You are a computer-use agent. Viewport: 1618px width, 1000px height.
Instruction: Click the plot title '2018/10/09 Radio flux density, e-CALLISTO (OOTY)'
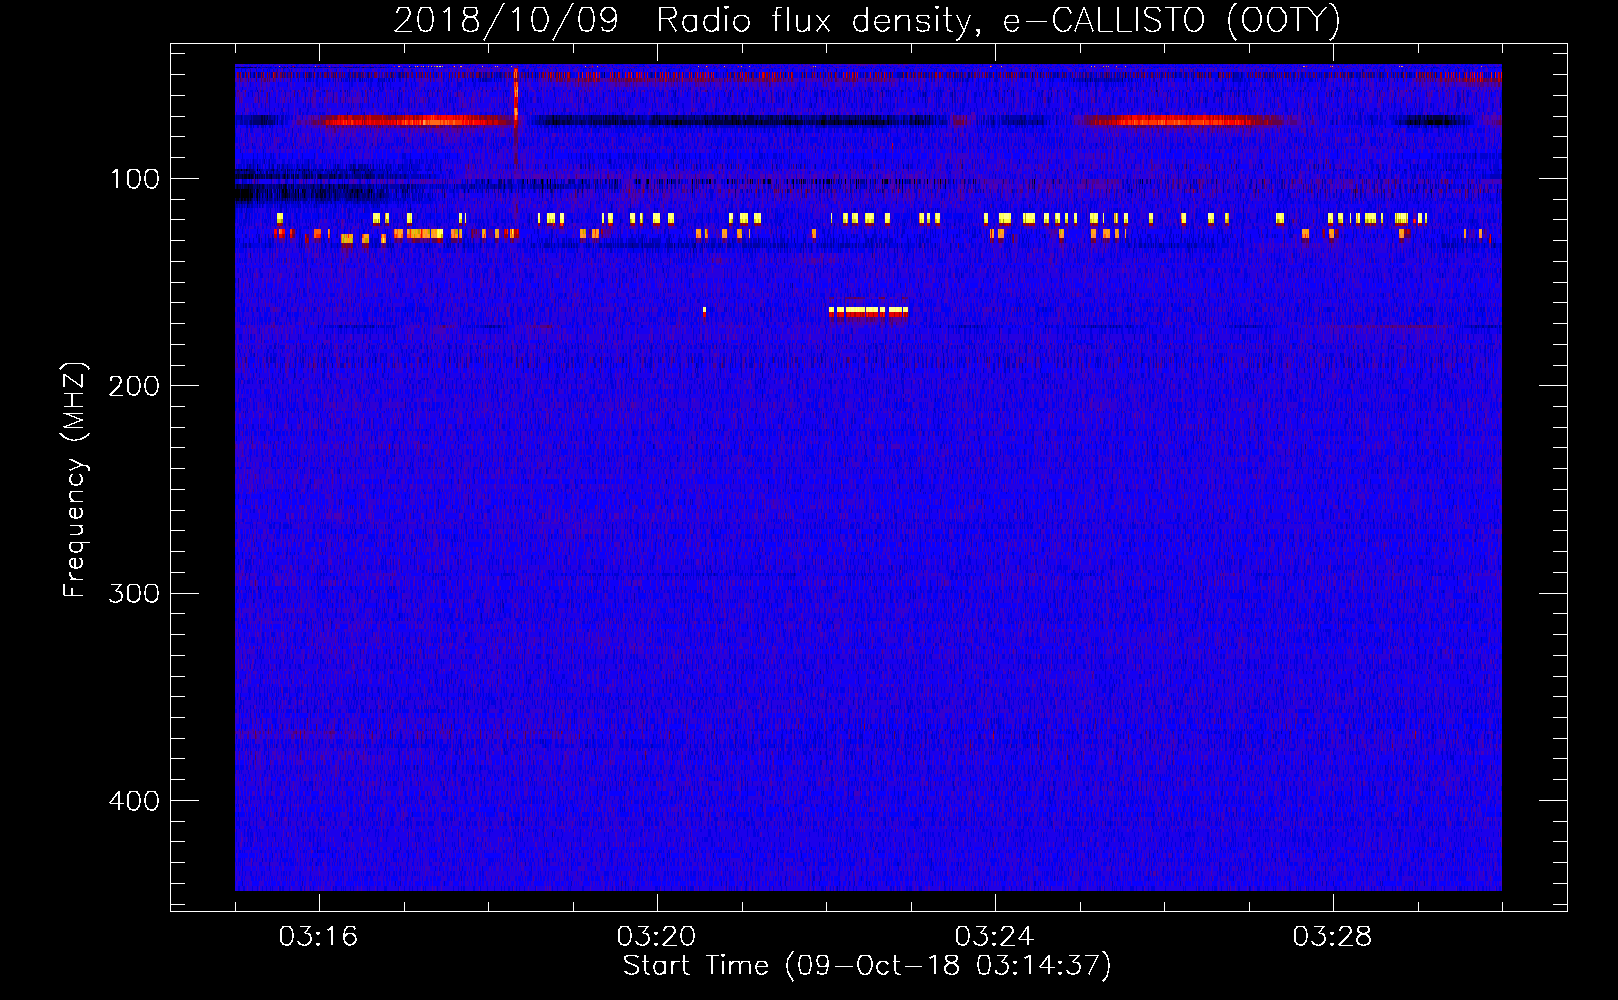click(867, 20)
